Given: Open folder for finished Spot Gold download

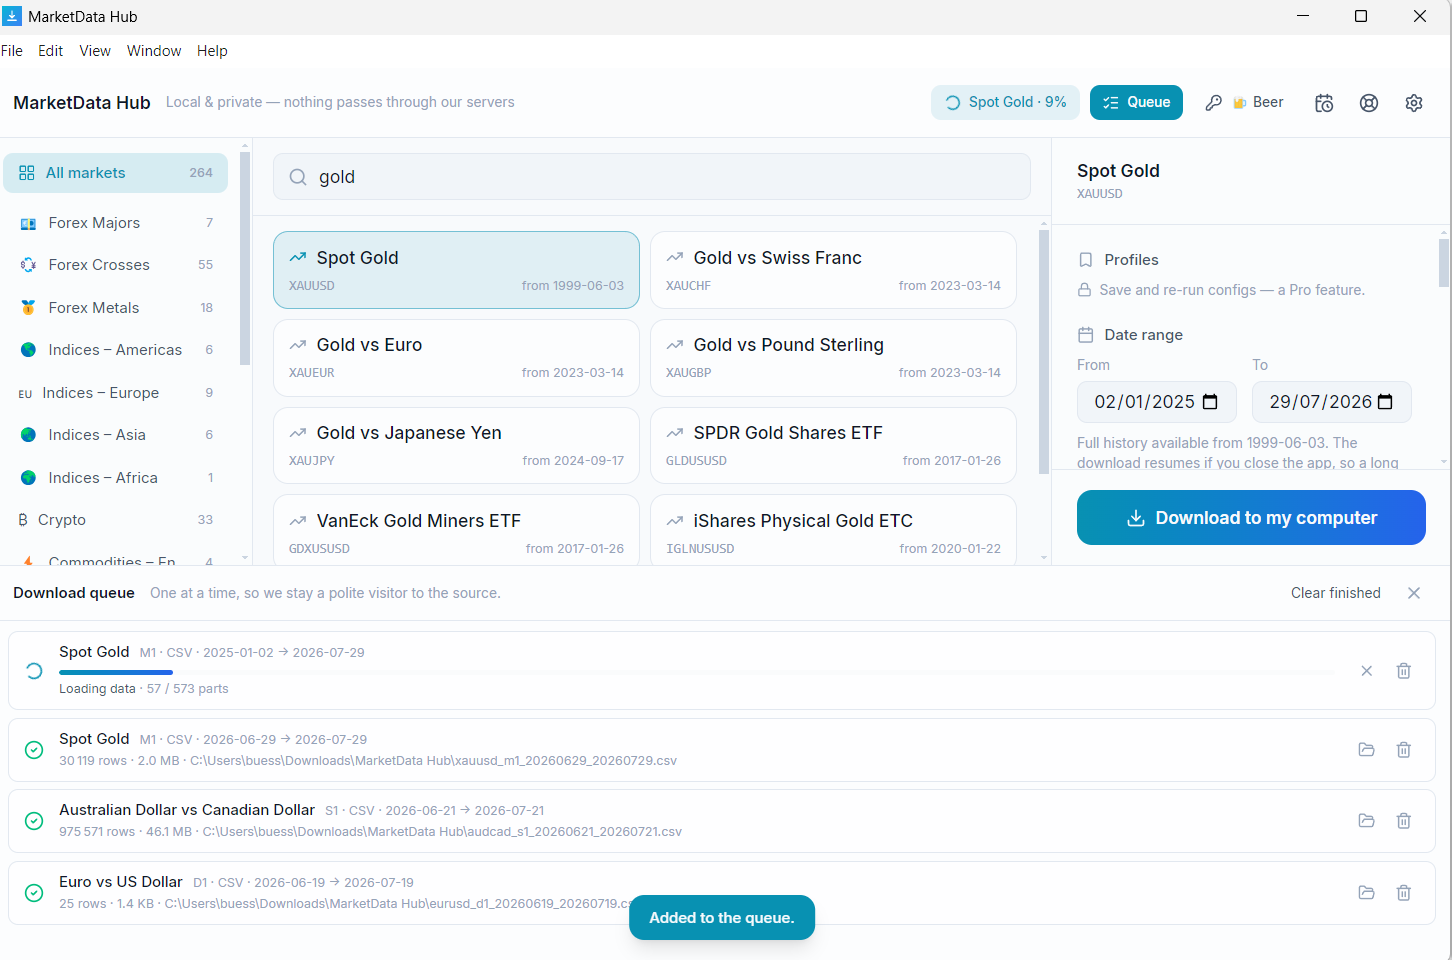Looking at the screenshot, I should (x=1366, y=750).
